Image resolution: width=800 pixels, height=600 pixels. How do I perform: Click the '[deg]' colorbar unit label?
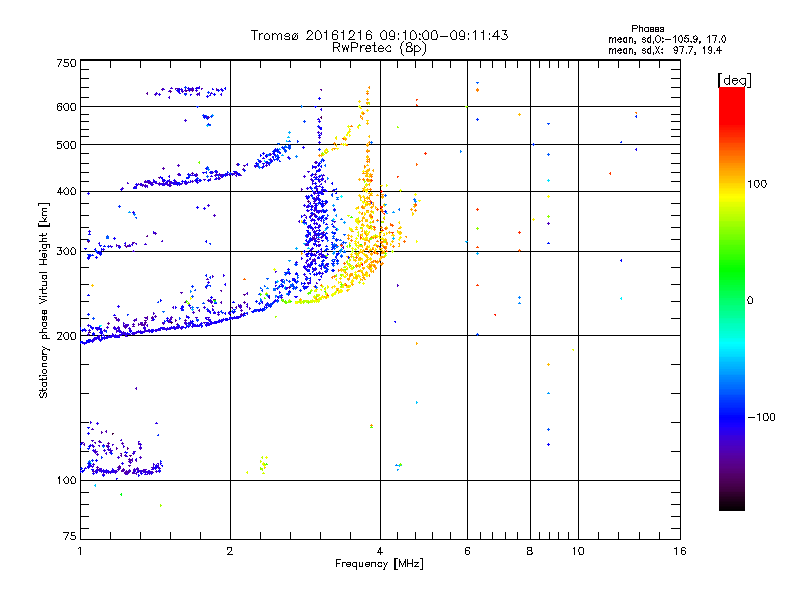(x=734, y=80)
